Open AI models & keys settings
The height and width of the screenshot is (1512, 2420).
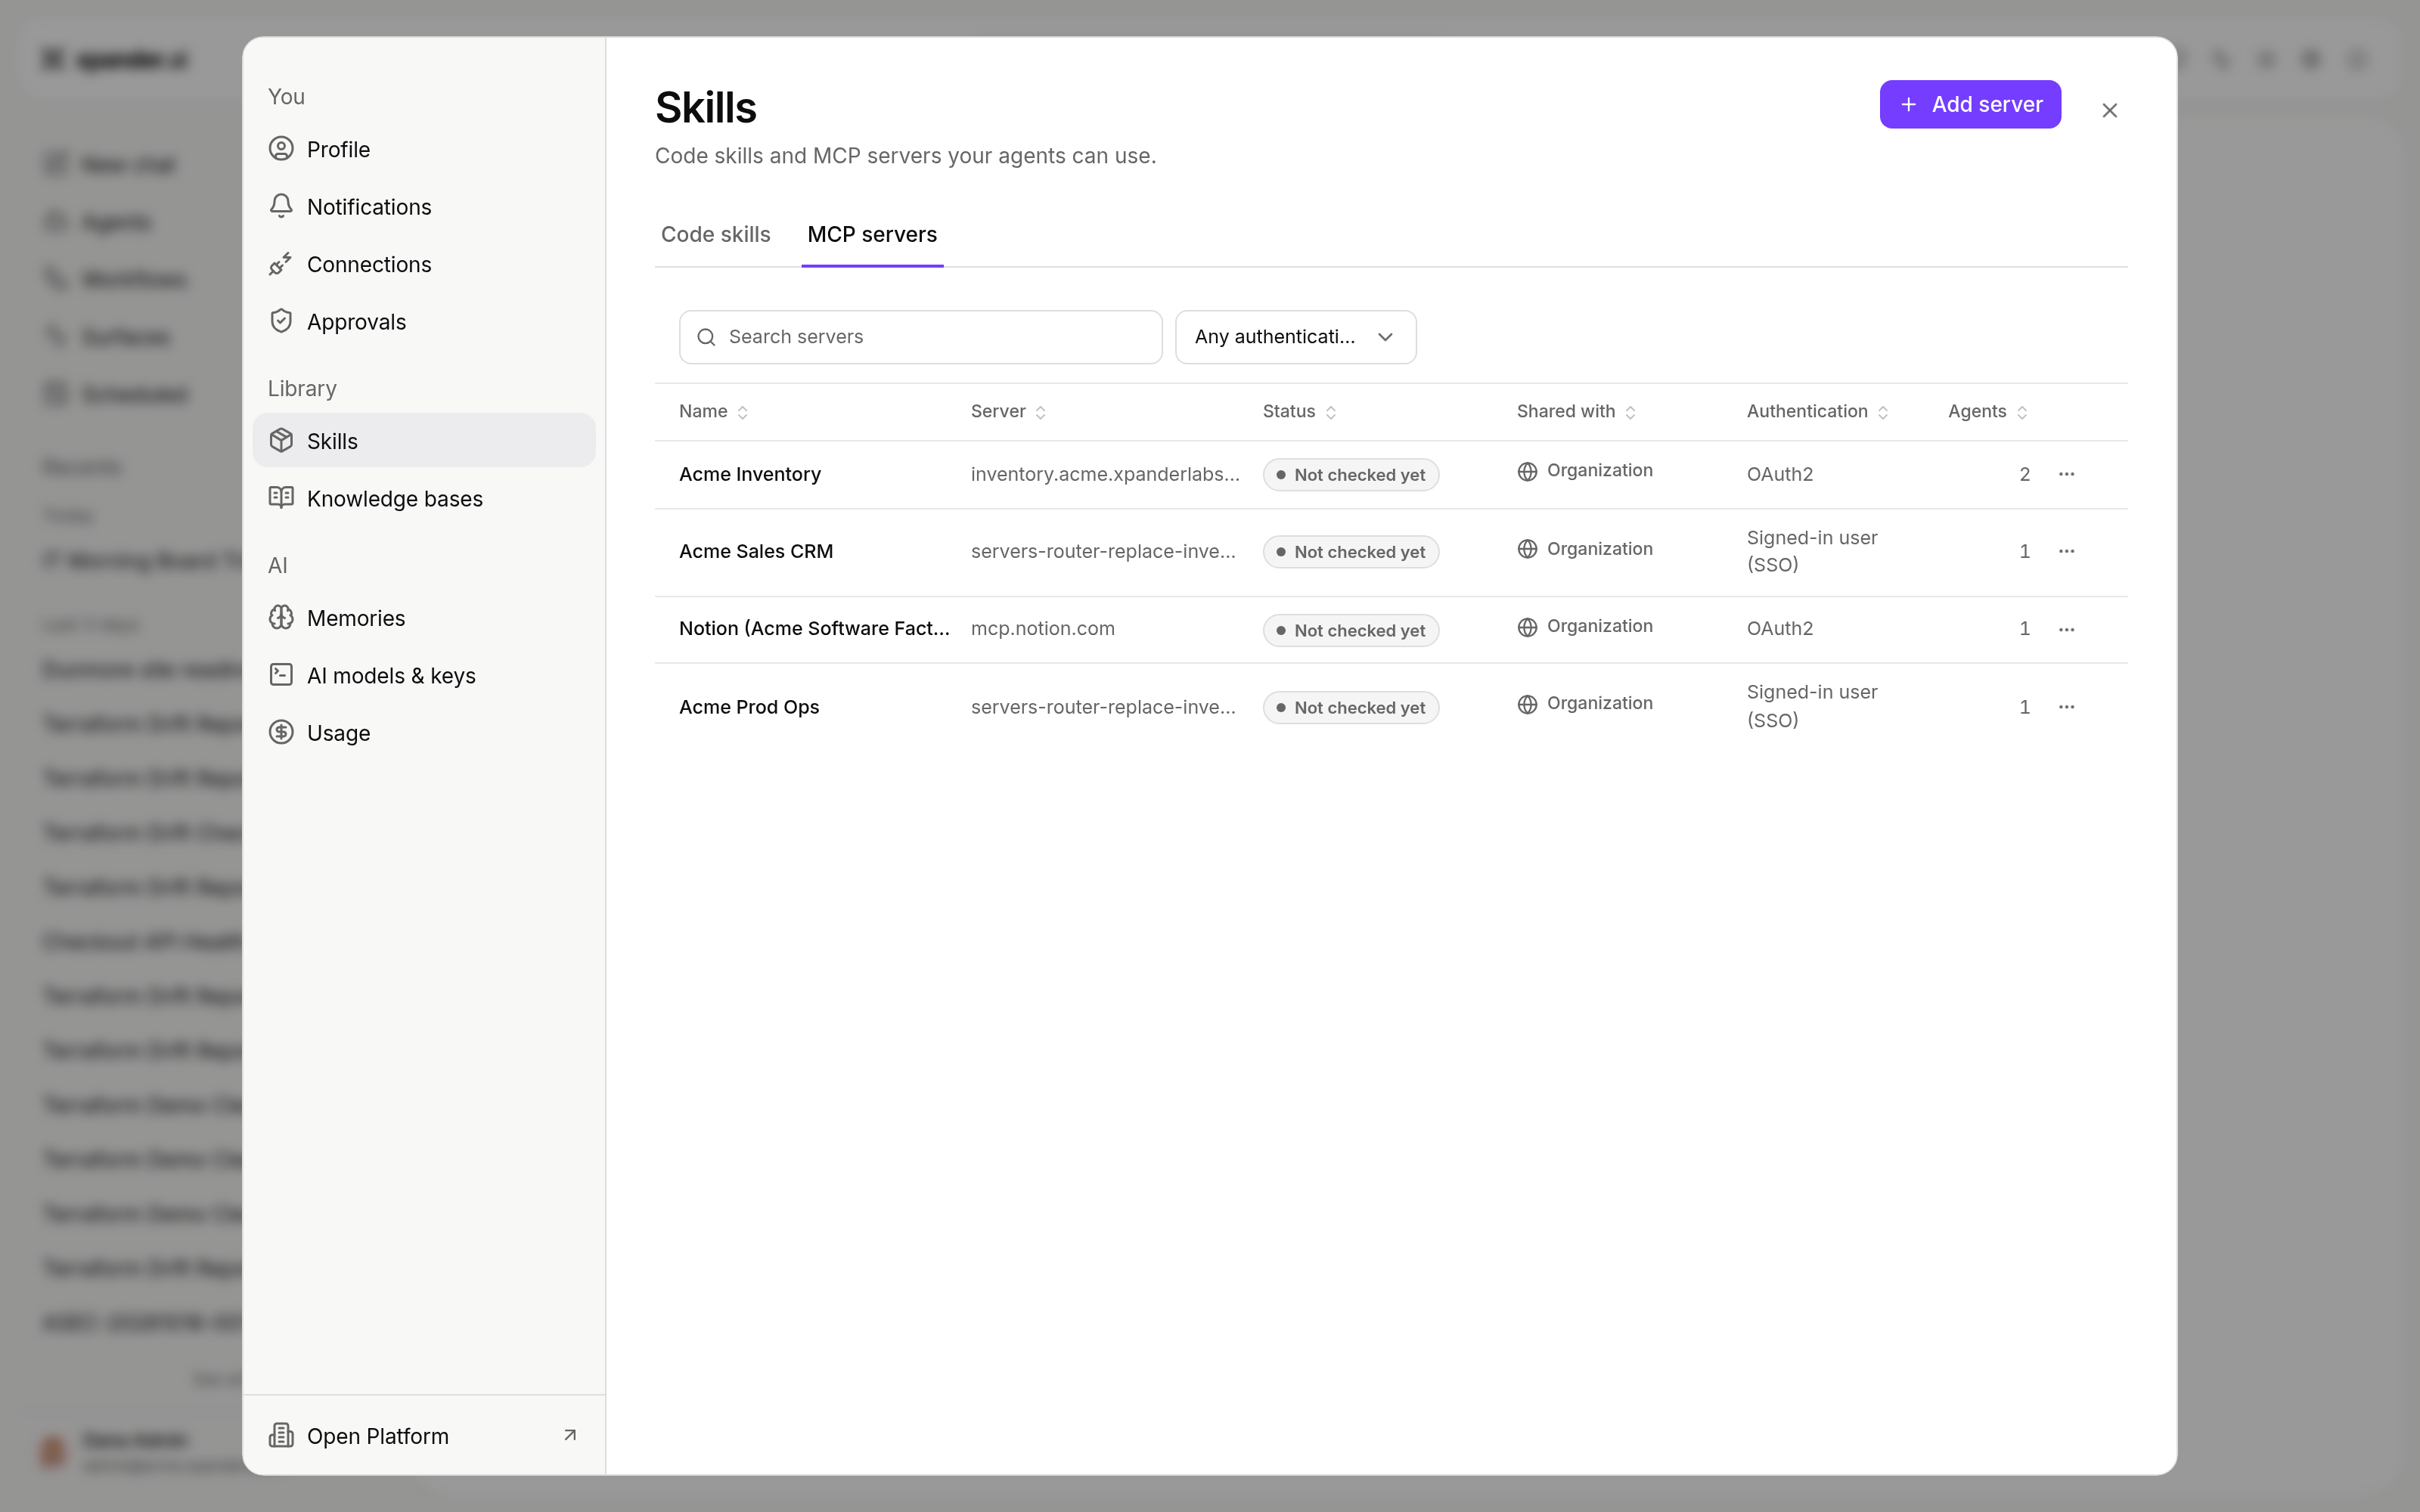pyautogui.click(x=424, y=676)
